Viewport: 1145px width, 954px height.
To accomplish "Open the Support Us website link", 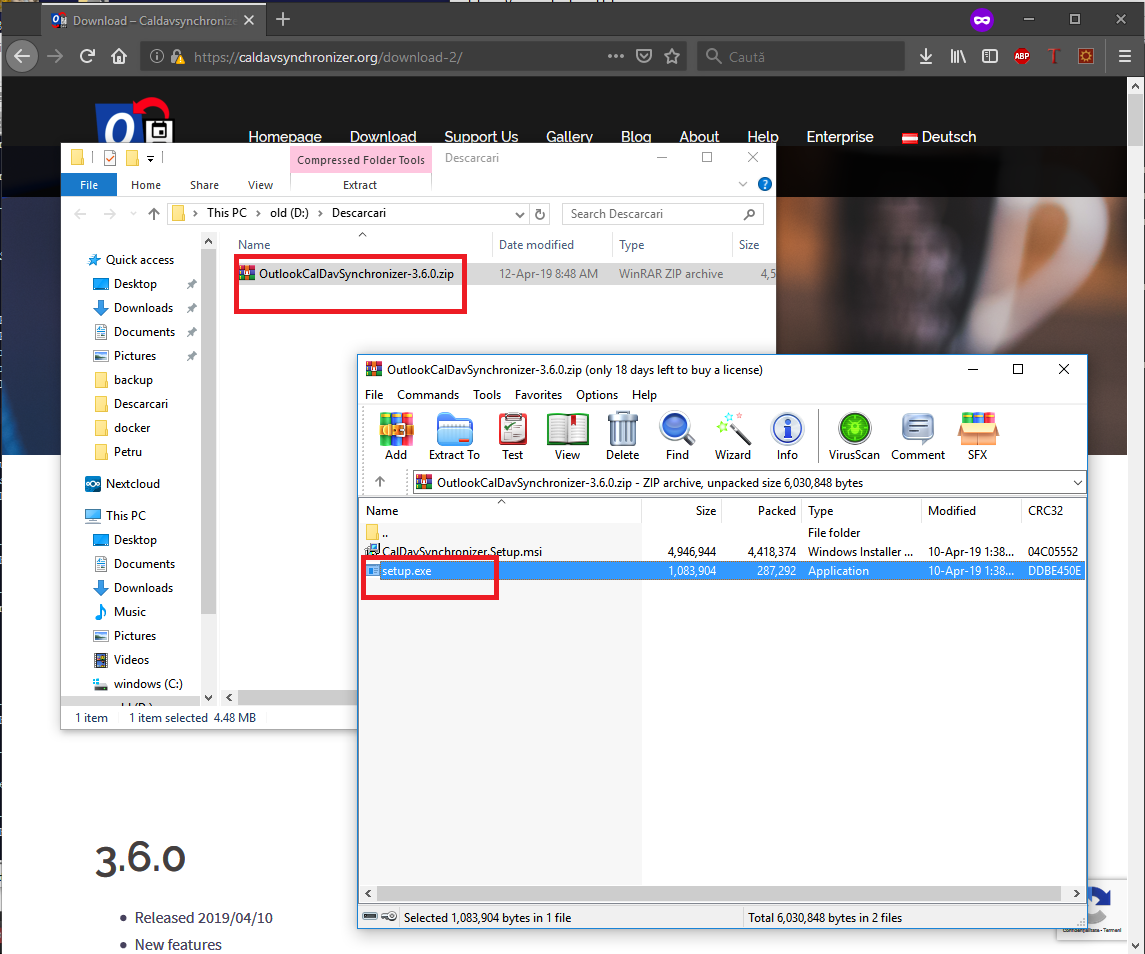I will (x=481, y=137).
